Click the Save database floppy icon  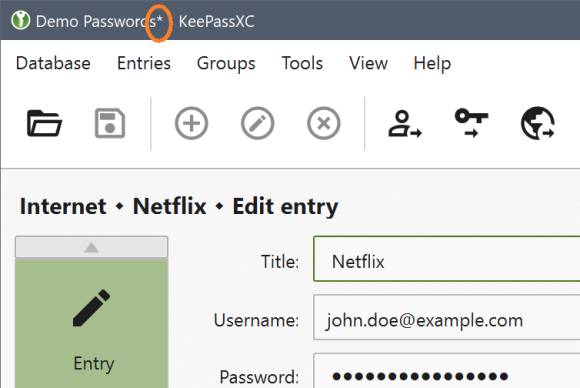pyautogui.click(x=110, y=123)
